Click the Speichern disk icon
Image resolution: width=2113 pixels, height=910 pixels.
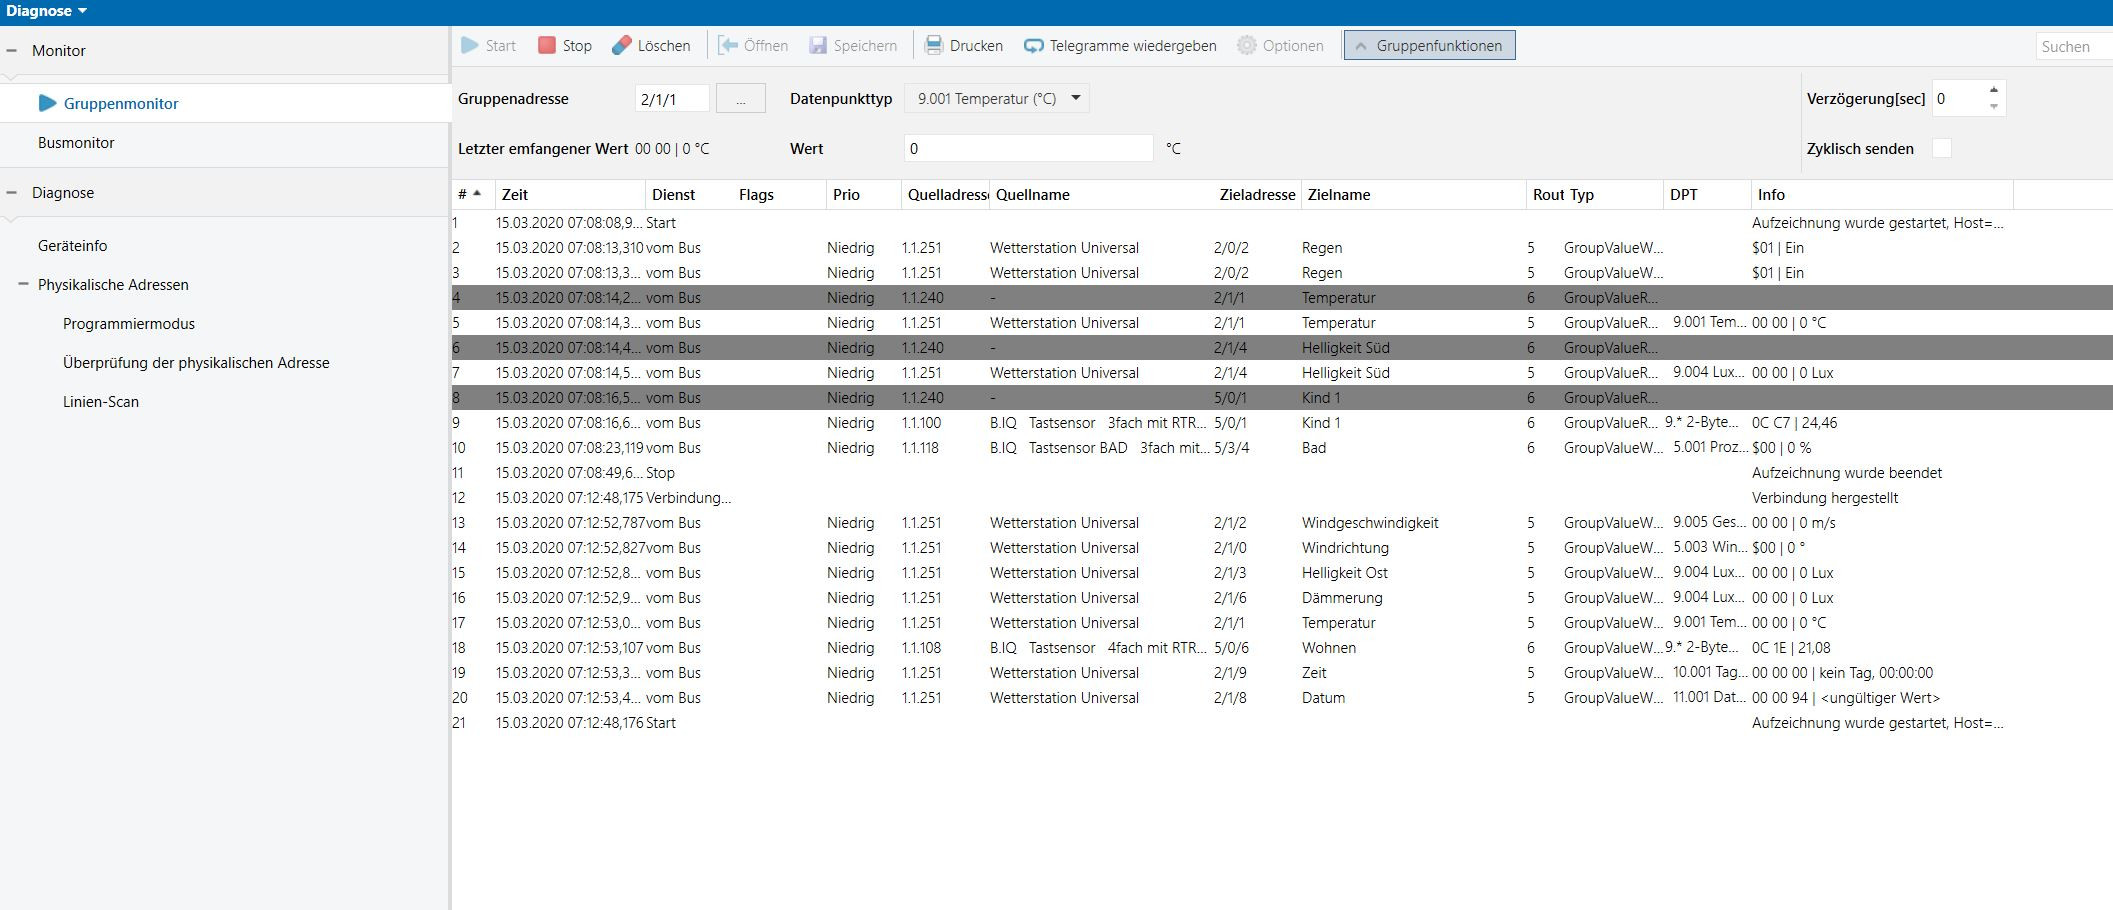point(818,46)
